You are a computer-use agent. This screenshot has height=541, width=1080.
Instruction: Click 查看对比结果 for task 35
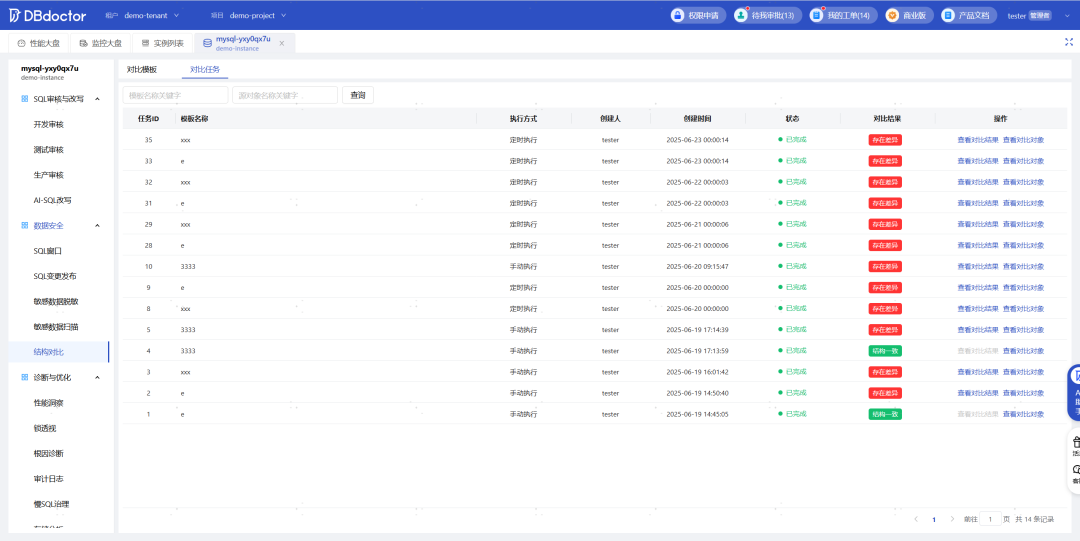(977, 140)
